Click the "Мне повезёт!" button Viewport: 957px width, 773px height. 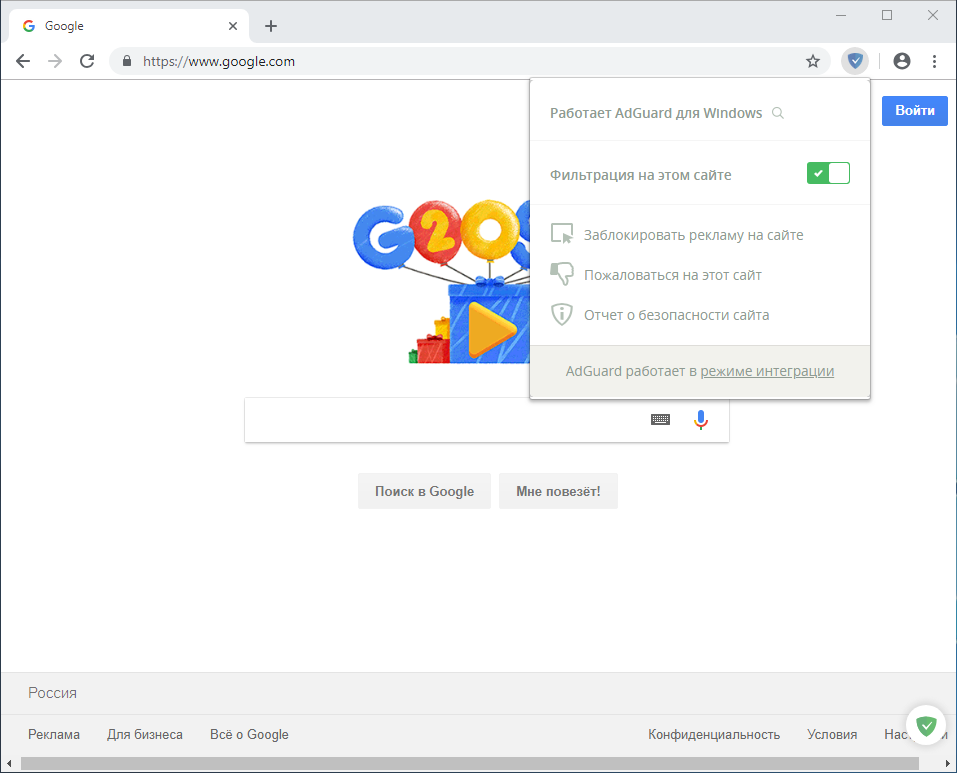558,491
